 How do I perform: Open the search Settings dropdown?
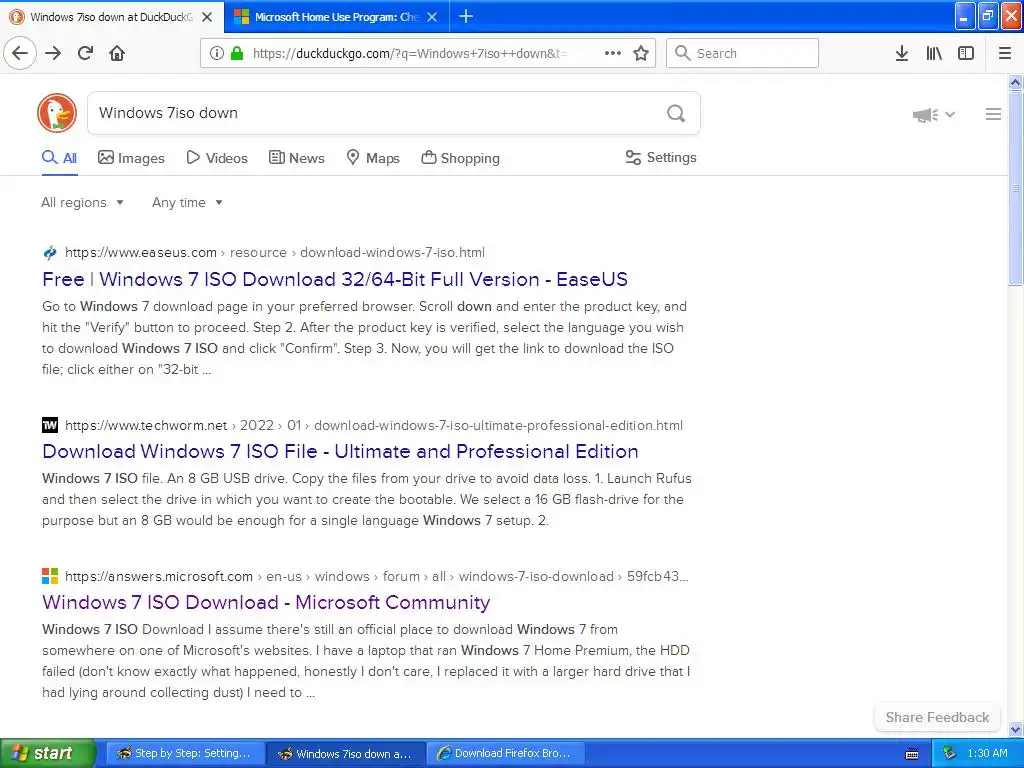[661, 157]
